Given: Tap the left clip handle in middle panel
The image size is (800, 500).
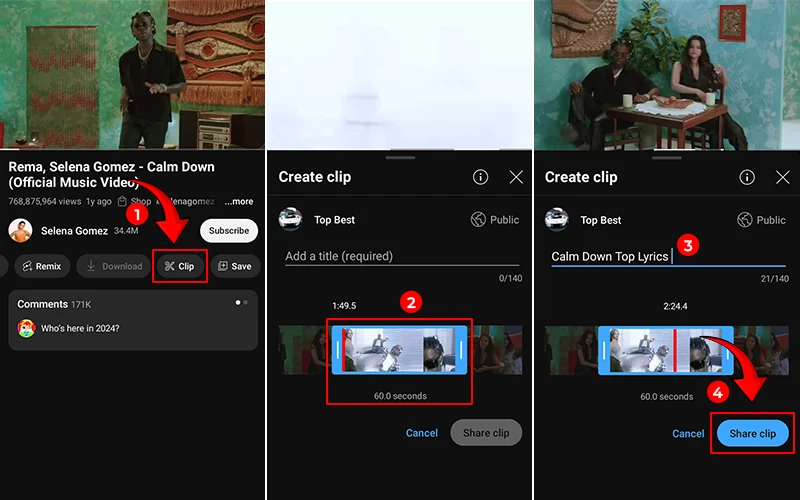Looking at the screenshot, I should tap(337, 350).
